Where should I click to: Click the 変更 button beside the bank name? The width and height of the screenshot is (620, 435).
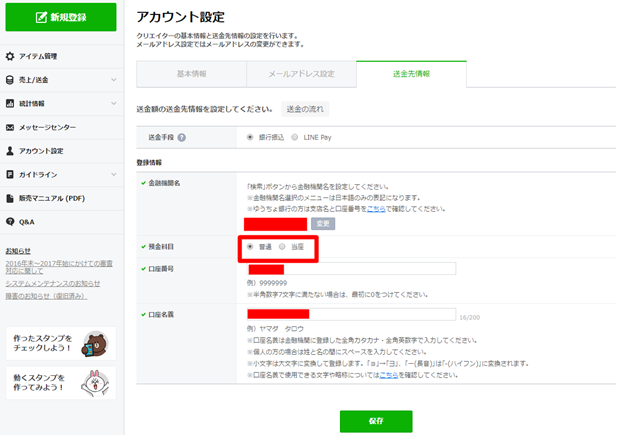tap(323, 224)
